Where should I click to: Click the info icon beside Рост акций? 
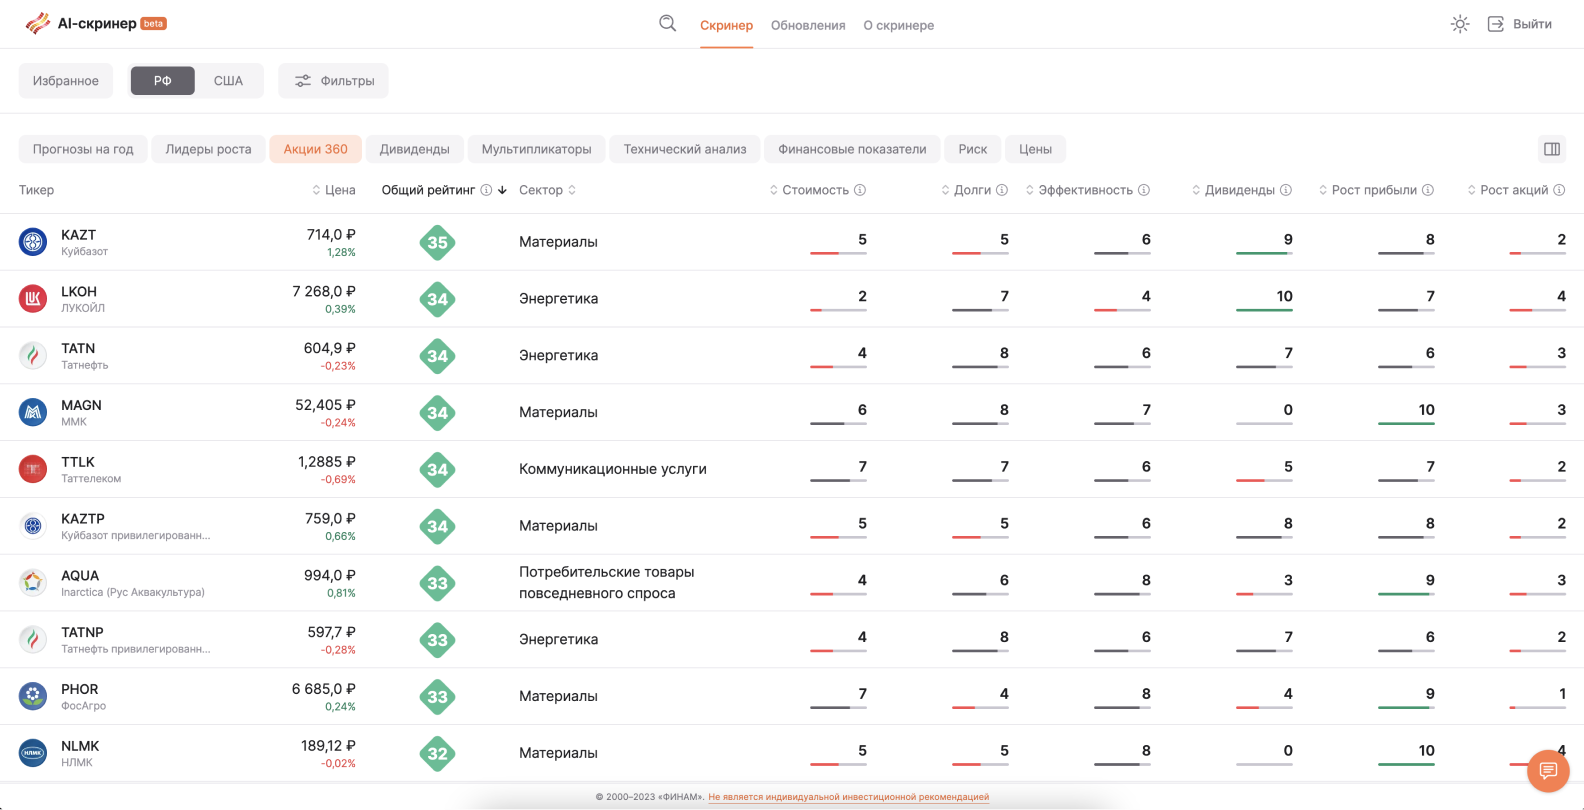point(1559,190)
